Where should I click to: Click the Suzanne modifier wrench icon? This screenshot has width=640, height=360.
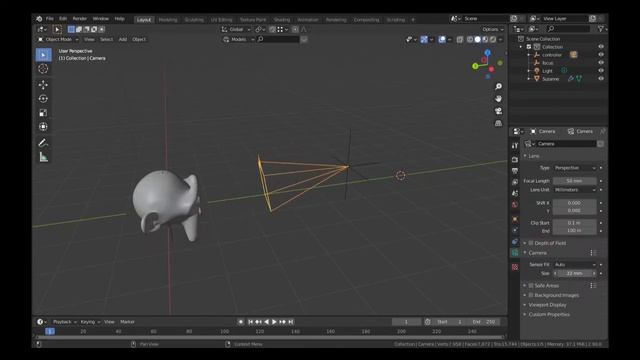571,79
